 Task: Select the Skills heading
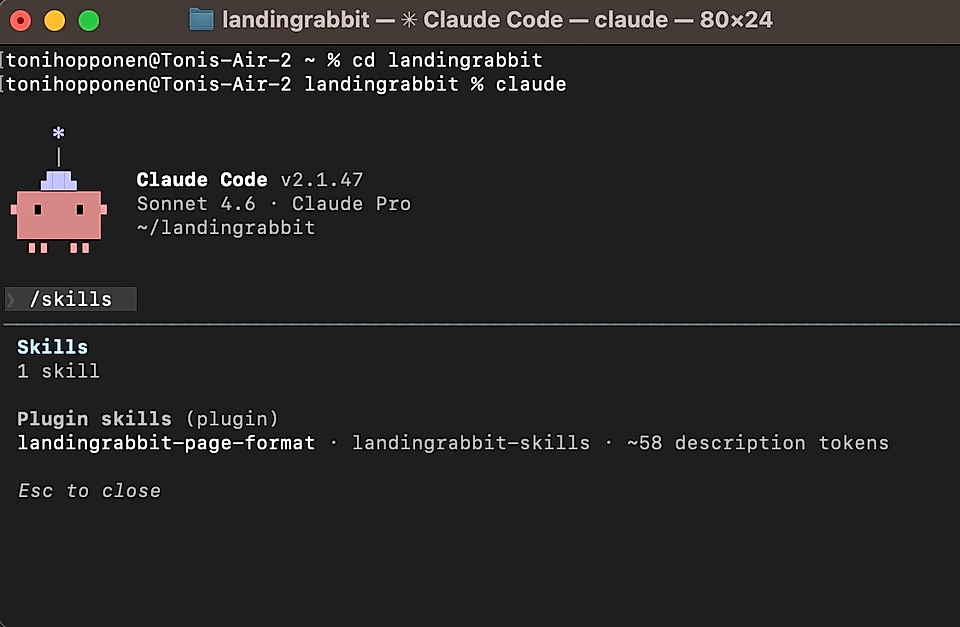(x=52, y=346)
